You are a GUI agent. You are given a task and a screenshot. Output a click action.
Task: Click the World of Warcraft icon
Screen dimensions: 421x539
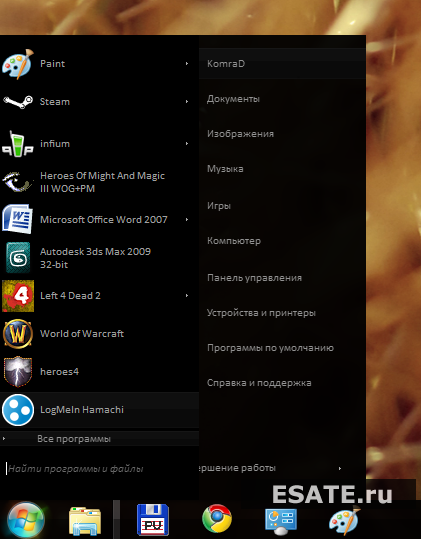[x=18, y=334]
